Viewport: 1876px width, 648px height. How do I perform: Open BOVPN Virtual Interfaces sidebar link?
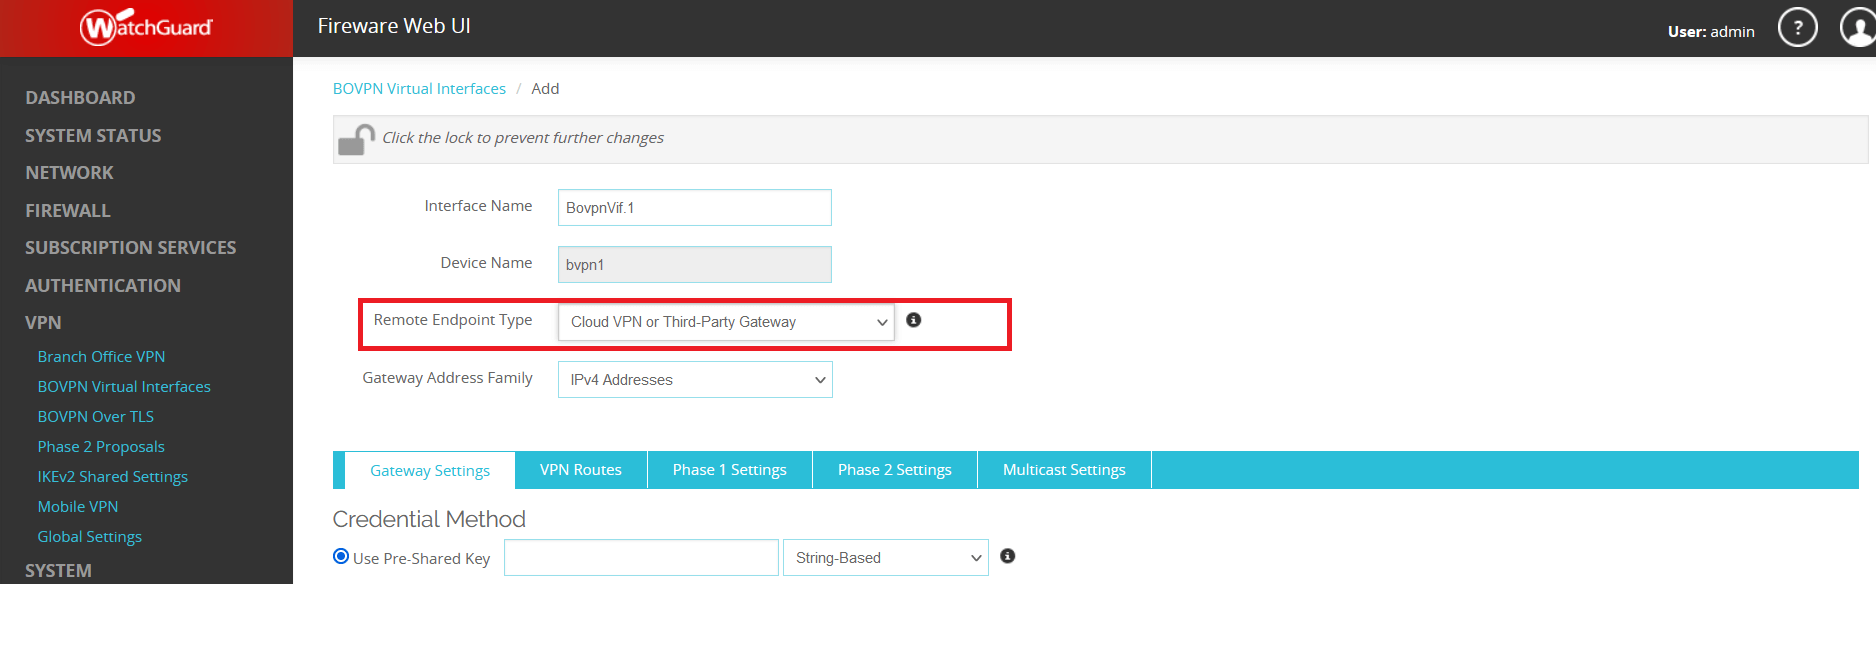(x=124, y=387)
